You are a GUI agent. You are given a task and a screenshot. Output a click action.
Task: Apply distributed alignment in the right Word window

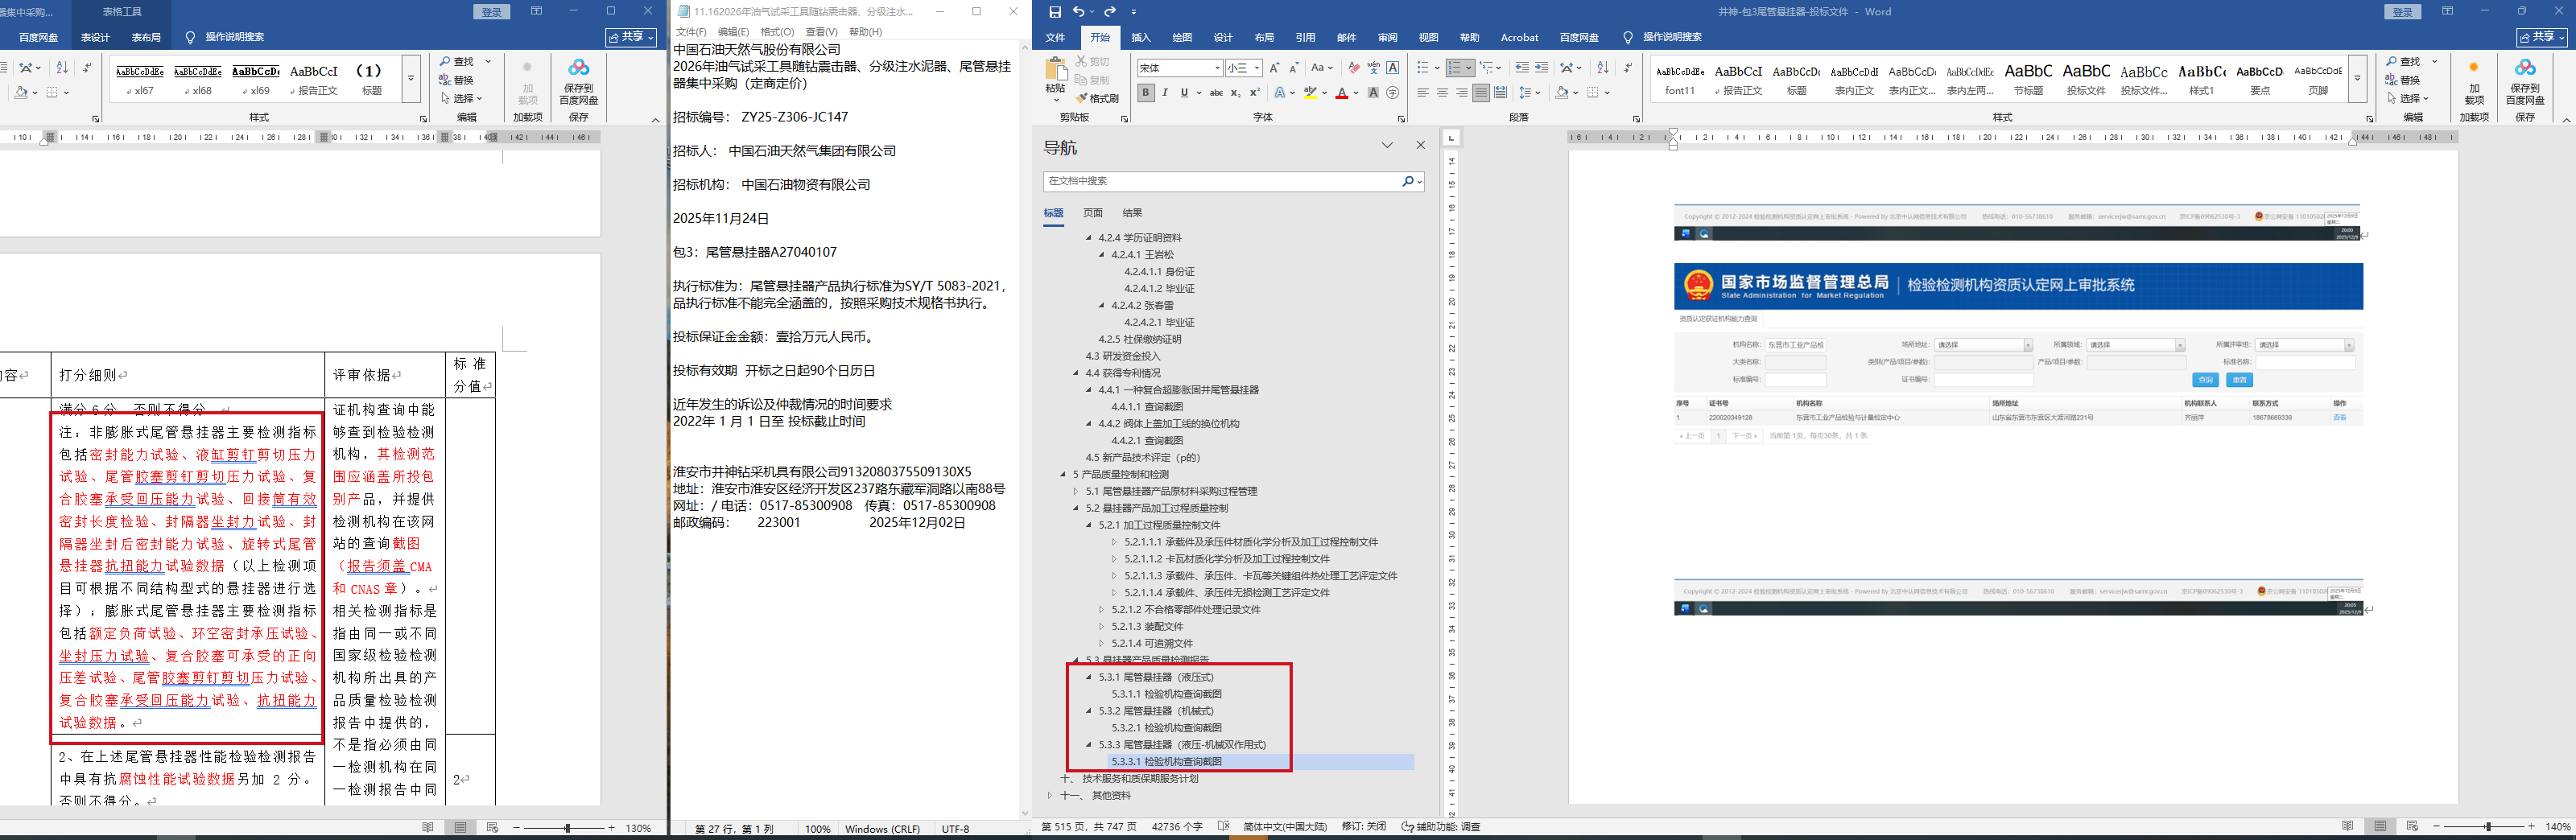coord(1500,93)
